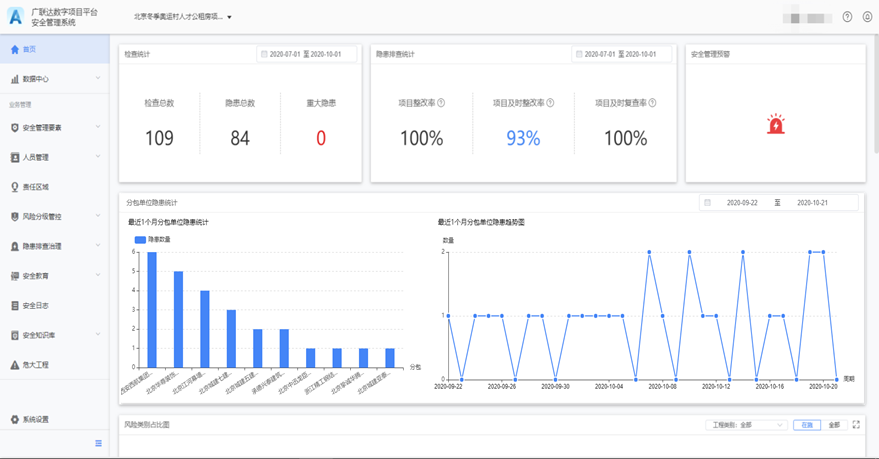
Task: Click the info icon next to 项目及时复查率
Action: coord(652,103)
